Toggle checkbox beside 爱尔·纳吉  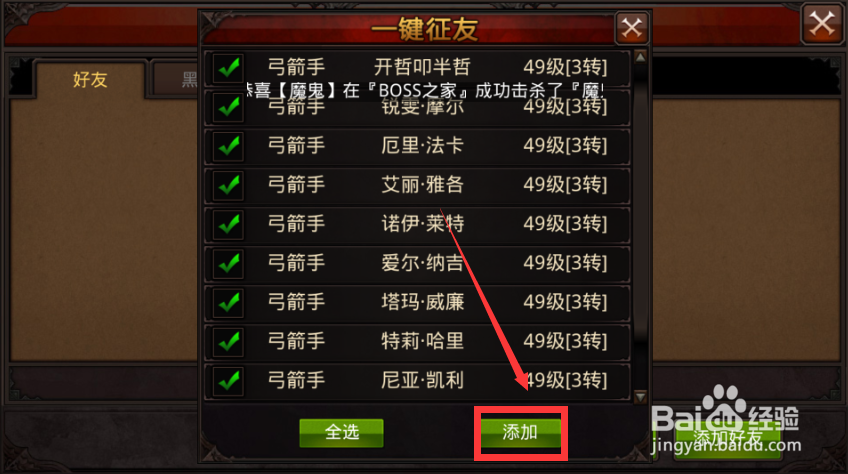click(228, 264)
